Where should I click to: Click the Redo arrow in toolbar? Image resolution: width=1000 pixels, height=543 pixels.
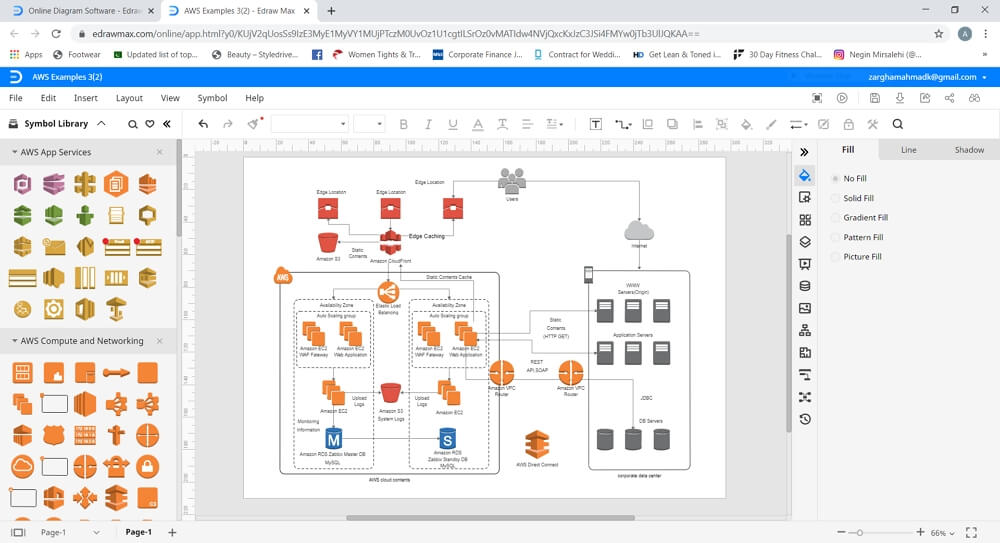tap(228, 124)
